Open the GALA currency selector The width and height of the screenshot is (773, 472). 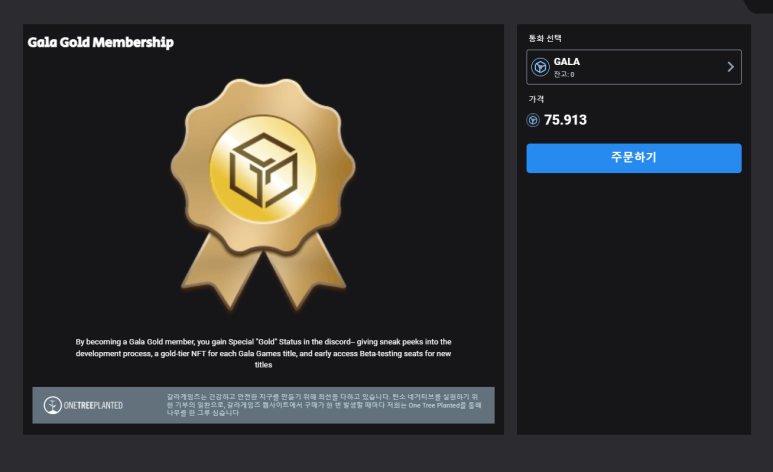click(x=633, y=67)
